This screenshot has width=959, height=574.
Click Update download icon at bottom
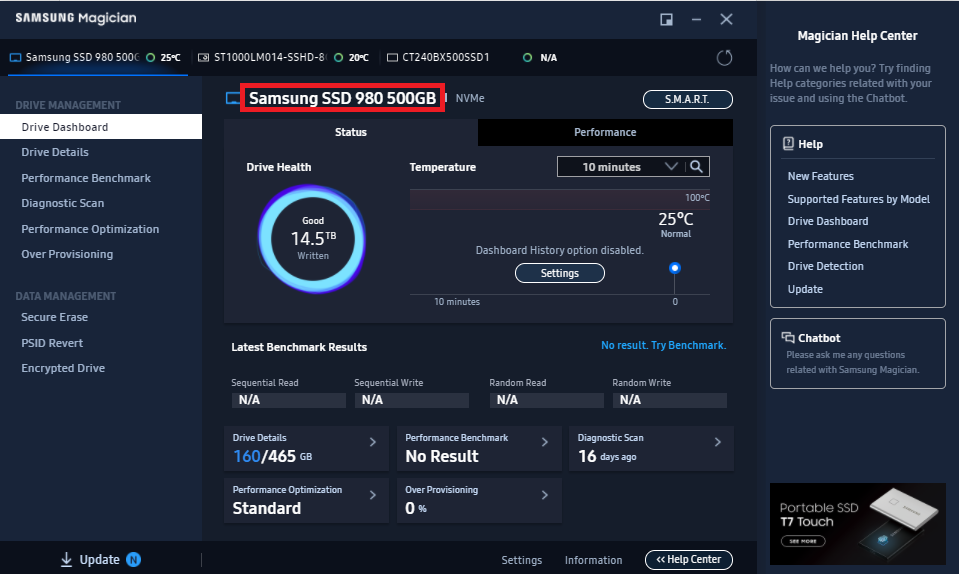66,559
